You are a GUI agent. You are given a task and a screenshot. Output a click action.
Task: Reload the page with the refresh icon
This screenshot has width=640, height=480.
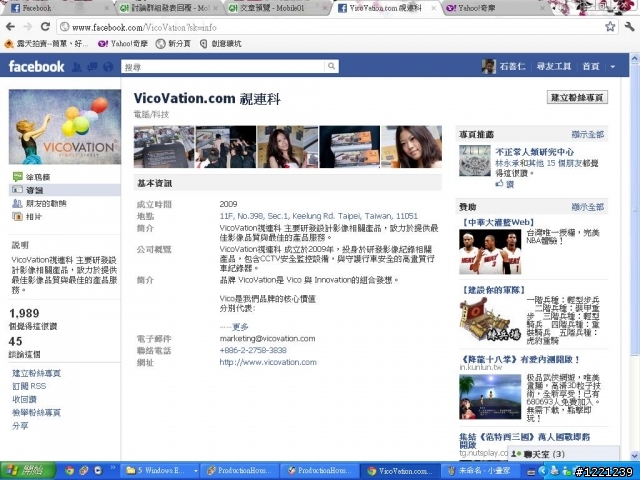[x=45, y=27]
